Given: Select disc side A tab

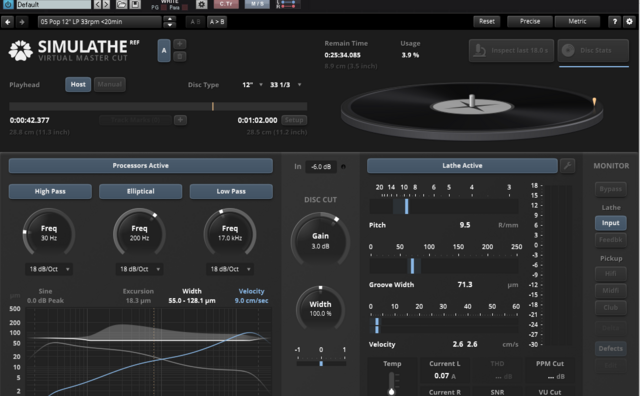Looking at the screenshot, I should (164, 51).
